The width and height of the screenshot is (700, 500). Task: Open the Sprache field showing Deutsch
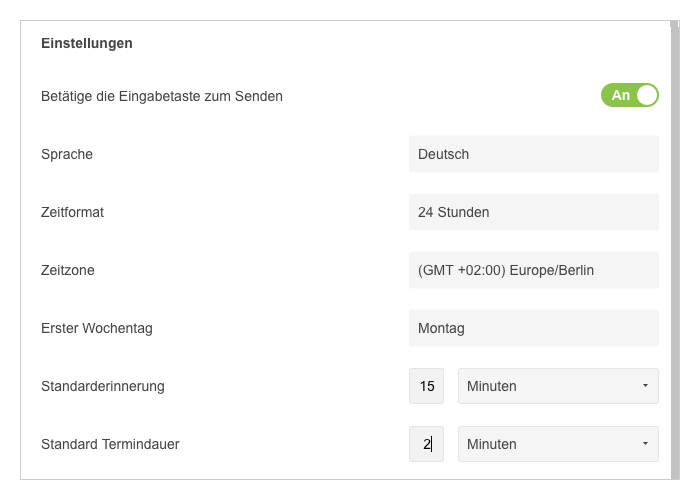pos(533,154)
